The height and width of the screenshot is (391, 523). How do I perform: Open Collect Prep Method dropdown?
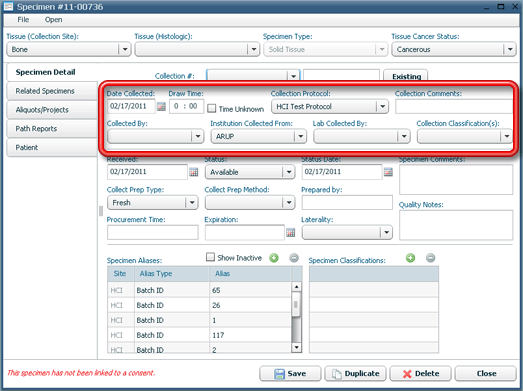(289, 203)
